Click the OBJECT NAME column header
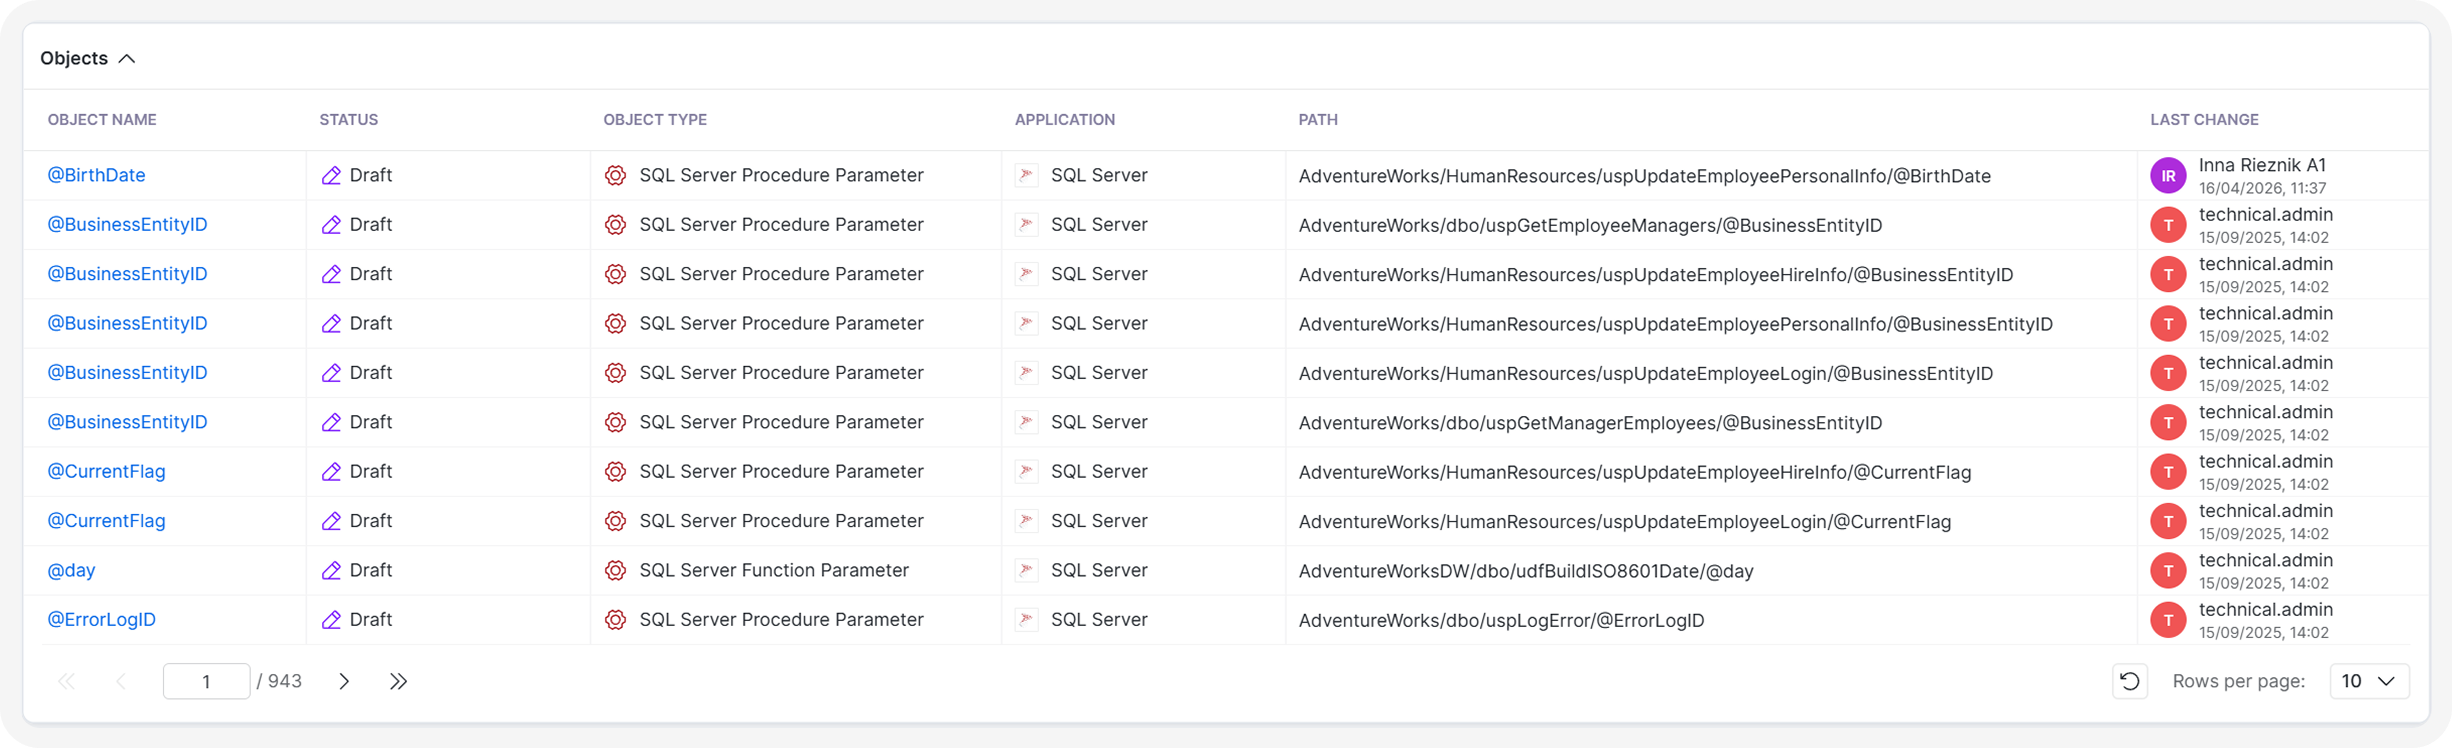Image resolution: width=2452 pixels, height=748 pixels. [x=102, y=120]
